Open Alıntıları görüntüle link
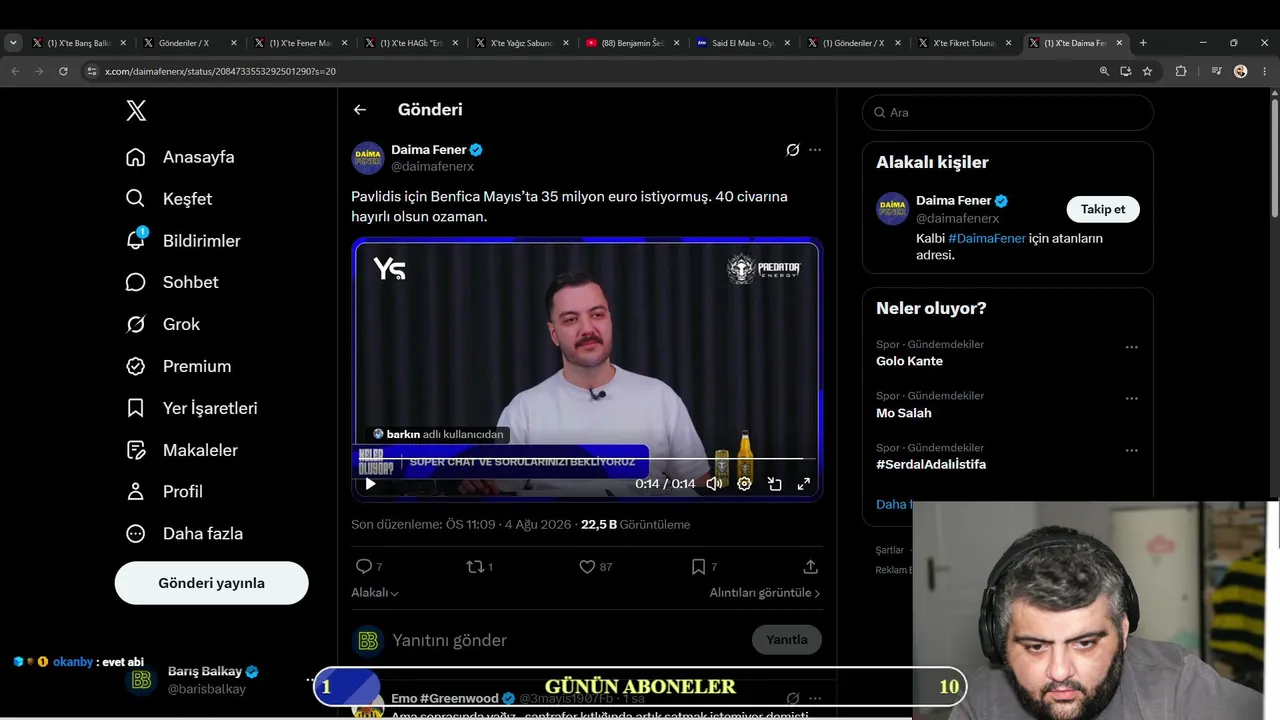The height and width of the screenshot is (720, 1280). [x=765, y=593]
